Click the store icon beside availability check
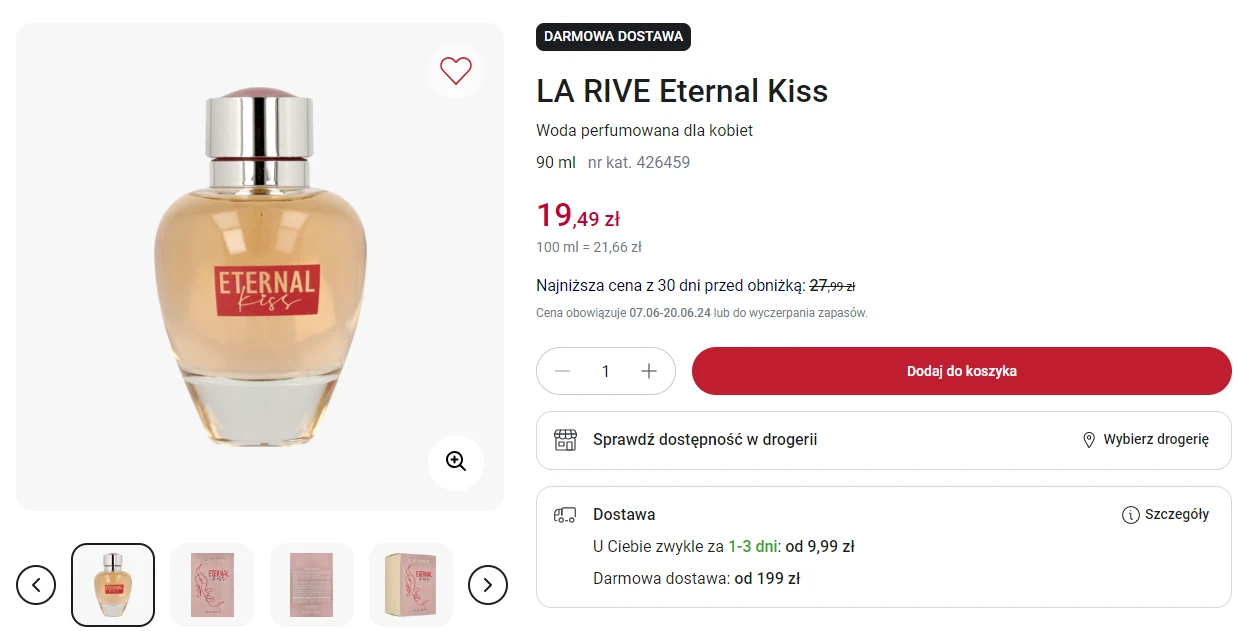The width and height of the screenshot is (1239, 631). (566, 440)
